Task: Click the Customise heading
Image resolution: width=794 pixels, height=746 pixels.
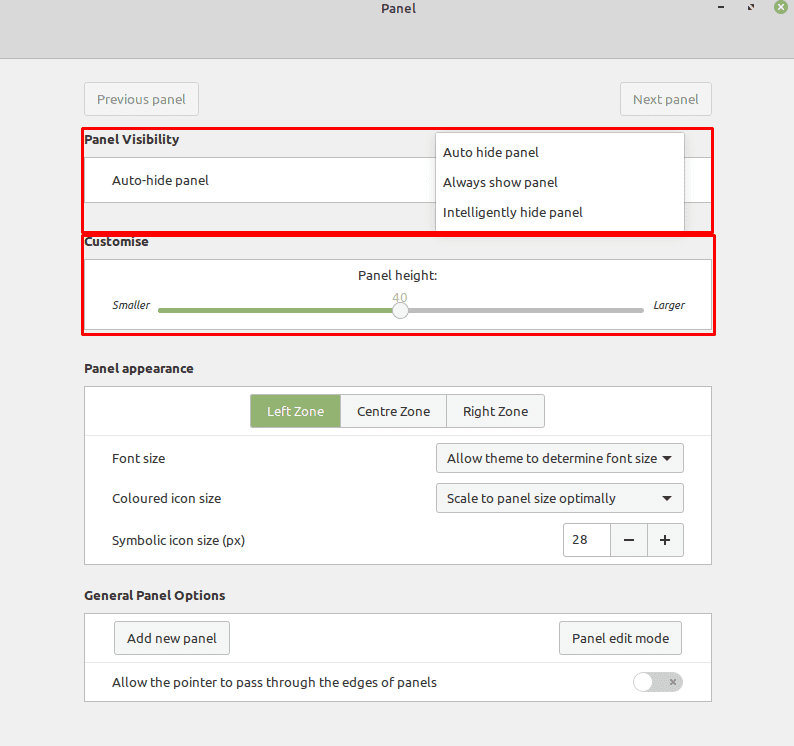Action: [116, 242]
